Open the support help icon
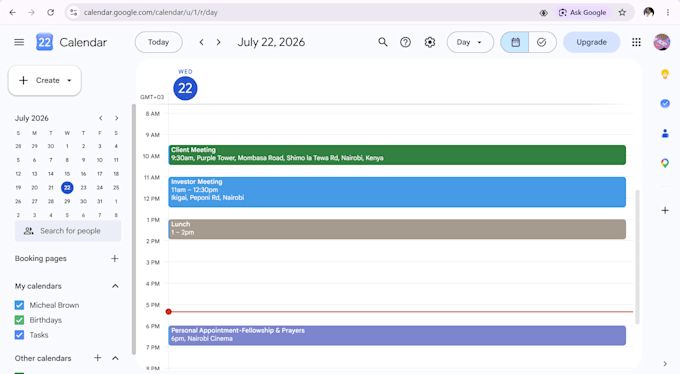 (405, 42)
